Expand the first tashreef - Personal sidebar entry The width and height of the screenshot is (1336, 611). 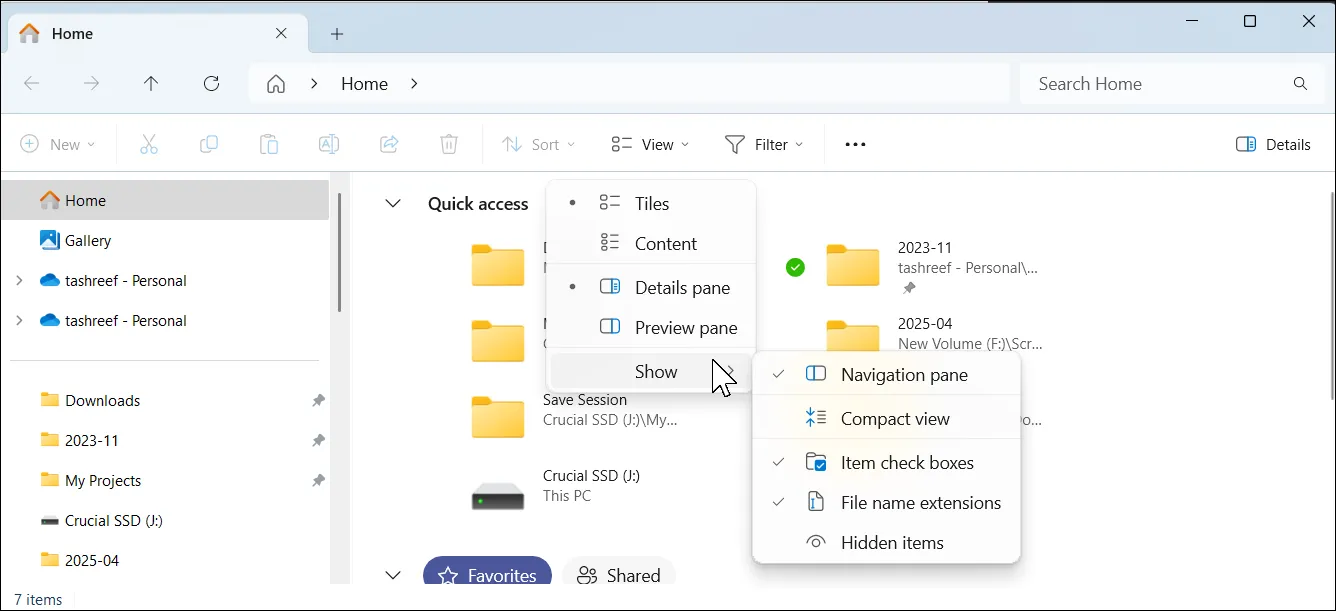pos(20,281)
